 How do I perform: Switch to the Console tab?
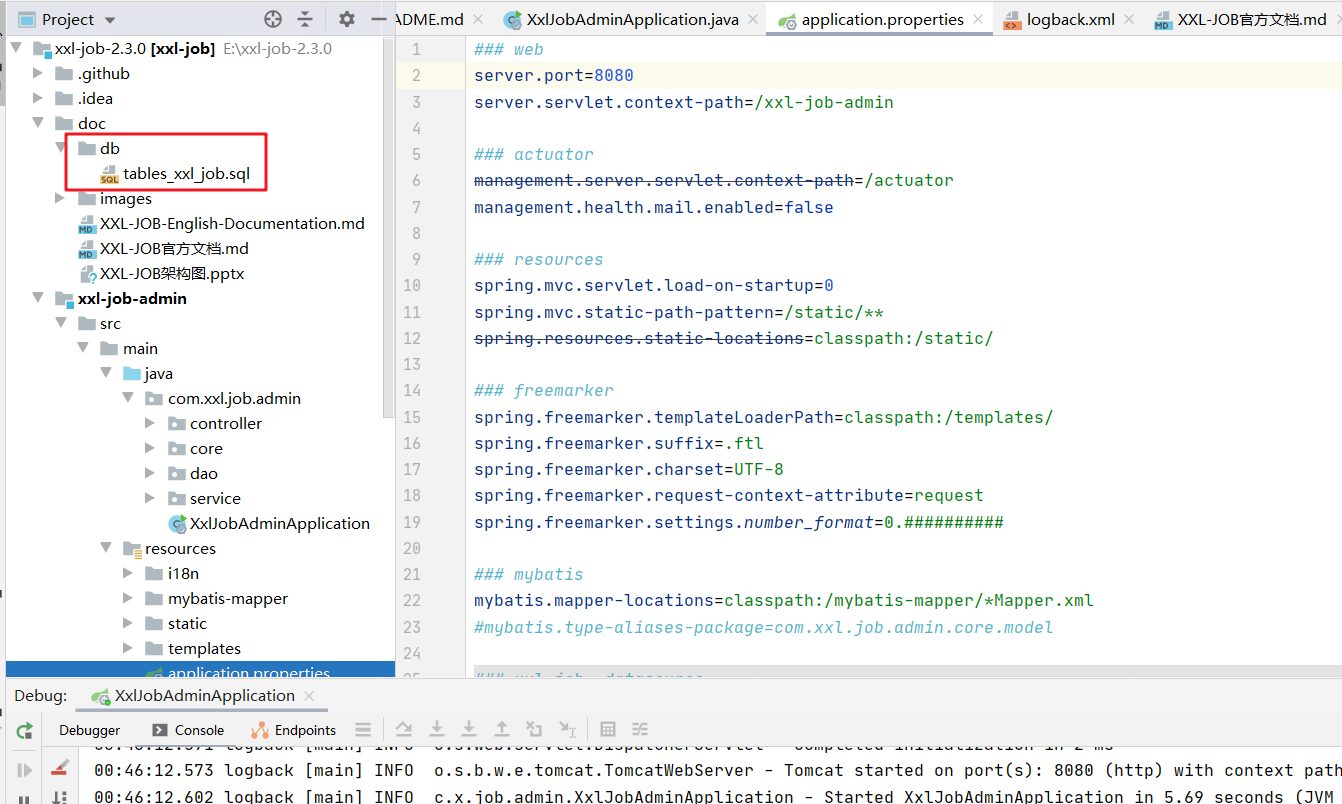(x=188, y=730)
